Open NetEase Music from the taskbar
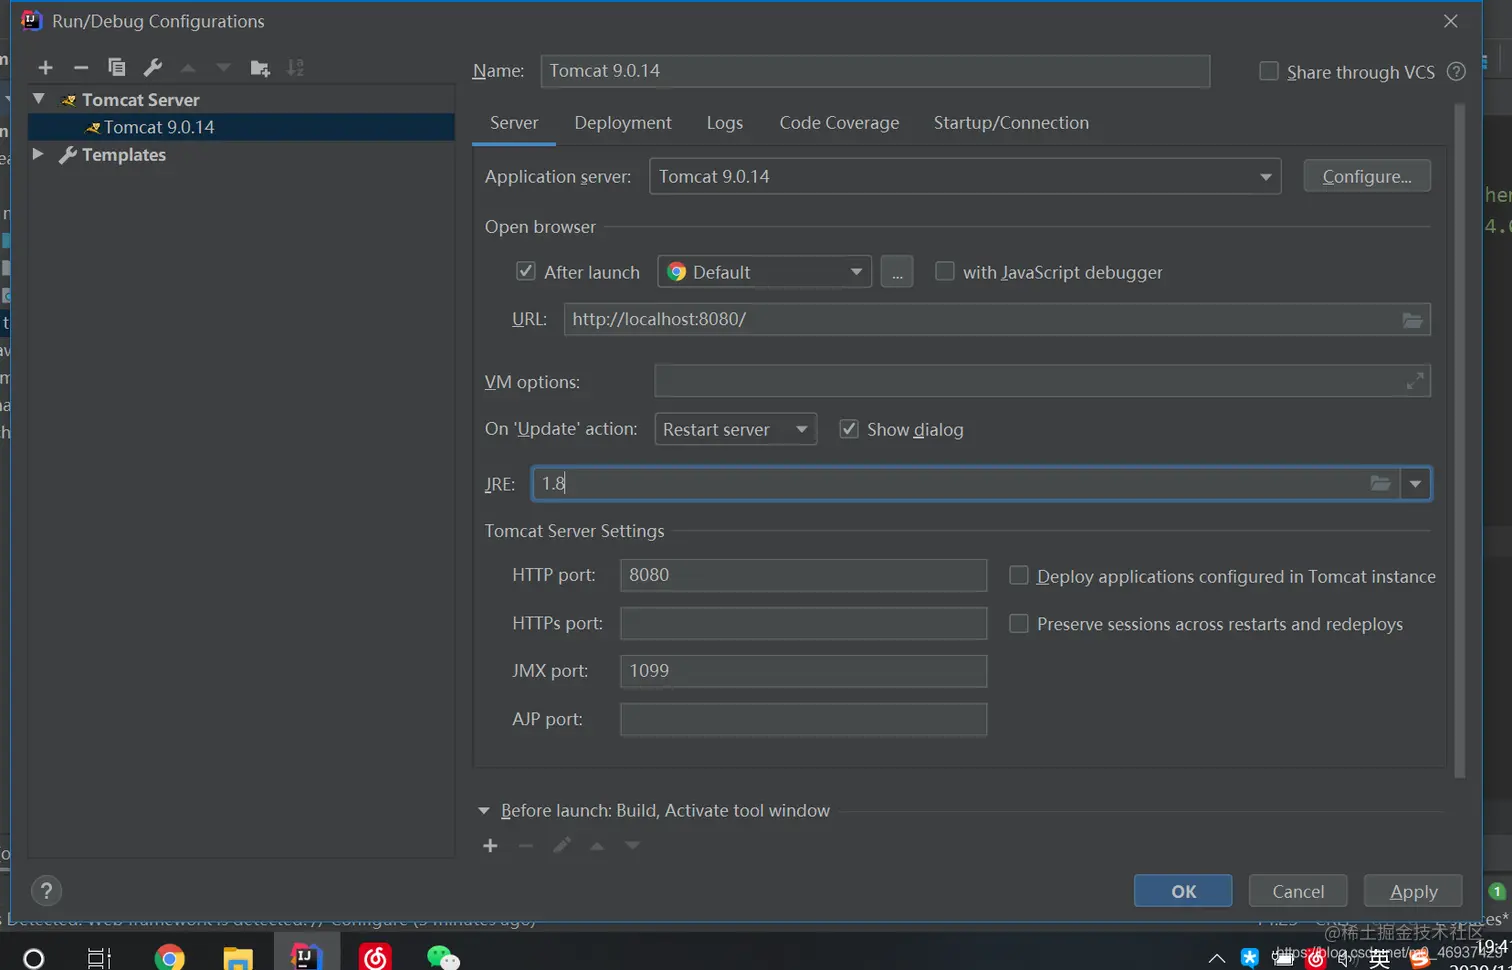This screenshot has height=970, width=1512. (x=375, y=958)
